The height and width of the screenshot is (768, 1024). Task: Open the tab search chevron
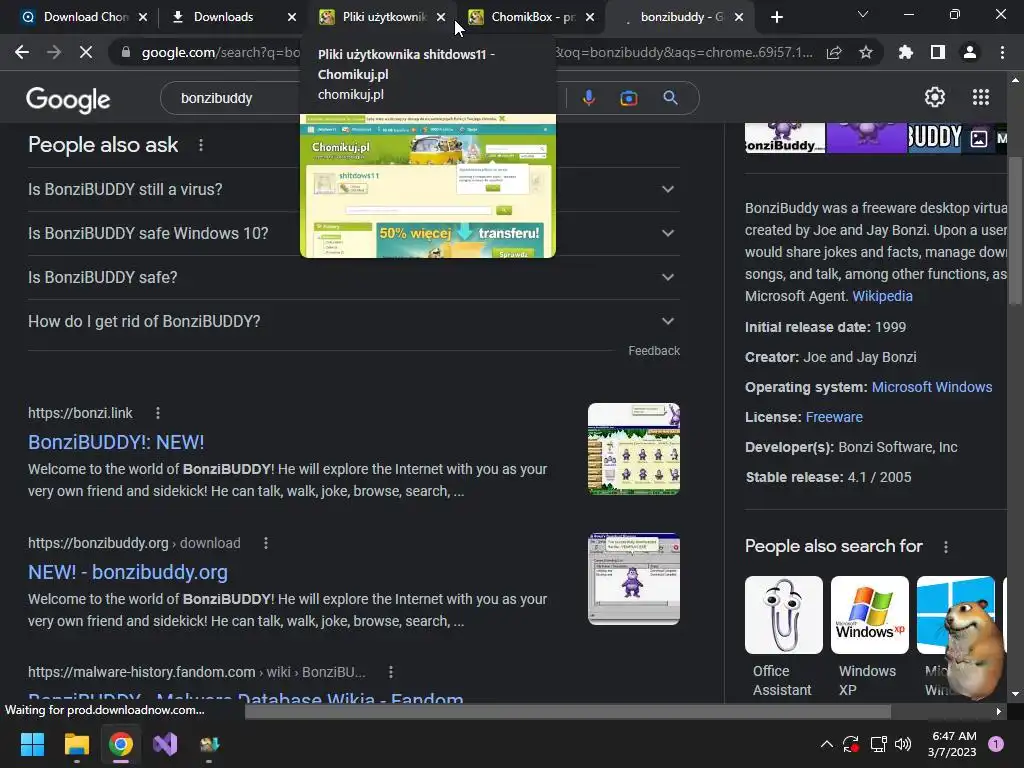click(863, 14)
